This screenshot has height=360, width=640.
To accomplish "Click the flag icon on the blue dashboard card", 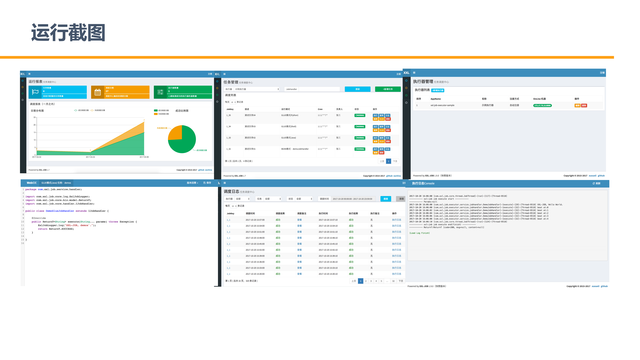I will (x=36, y=92).
